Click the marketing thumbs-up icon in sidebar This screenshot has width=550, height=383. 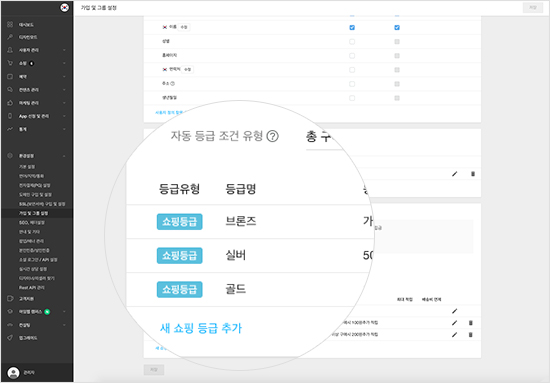click(10, 103)
